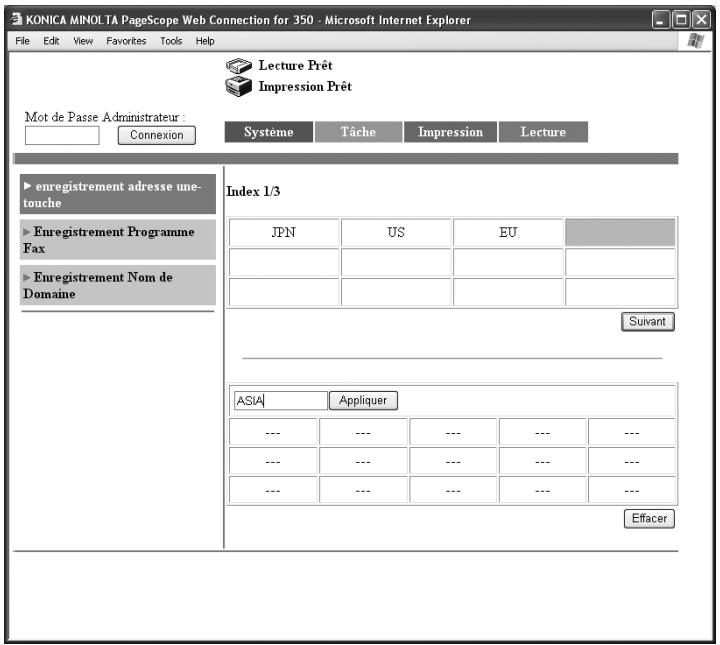Click the Effacer button
Screen dimensions: 720x645
[x=649, y=518]
